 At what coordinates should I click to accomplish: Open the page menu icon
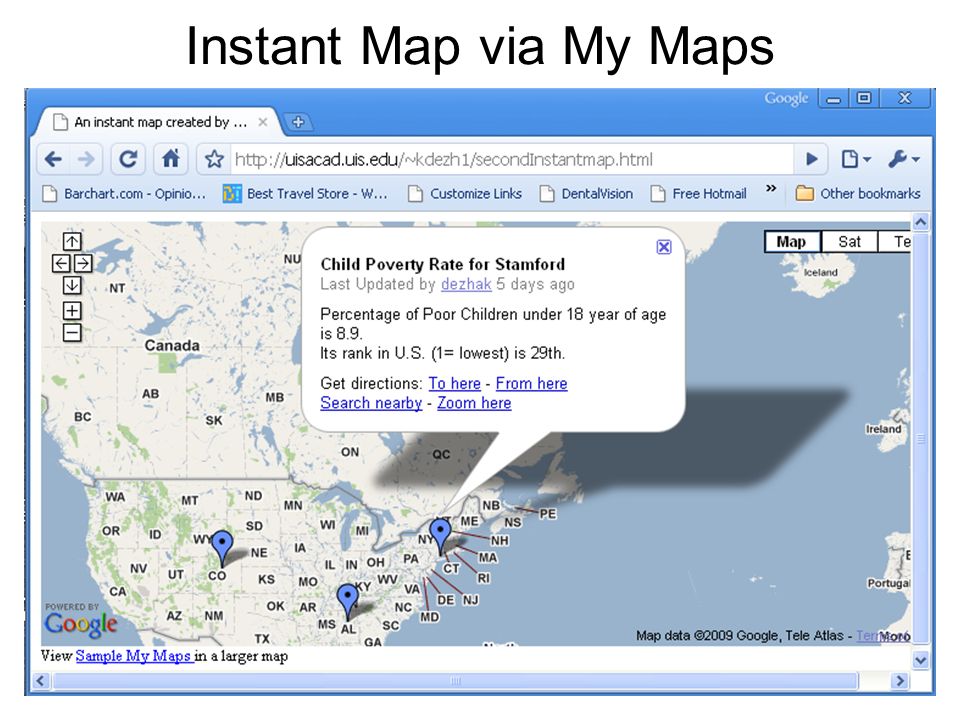tap(855, 160)
